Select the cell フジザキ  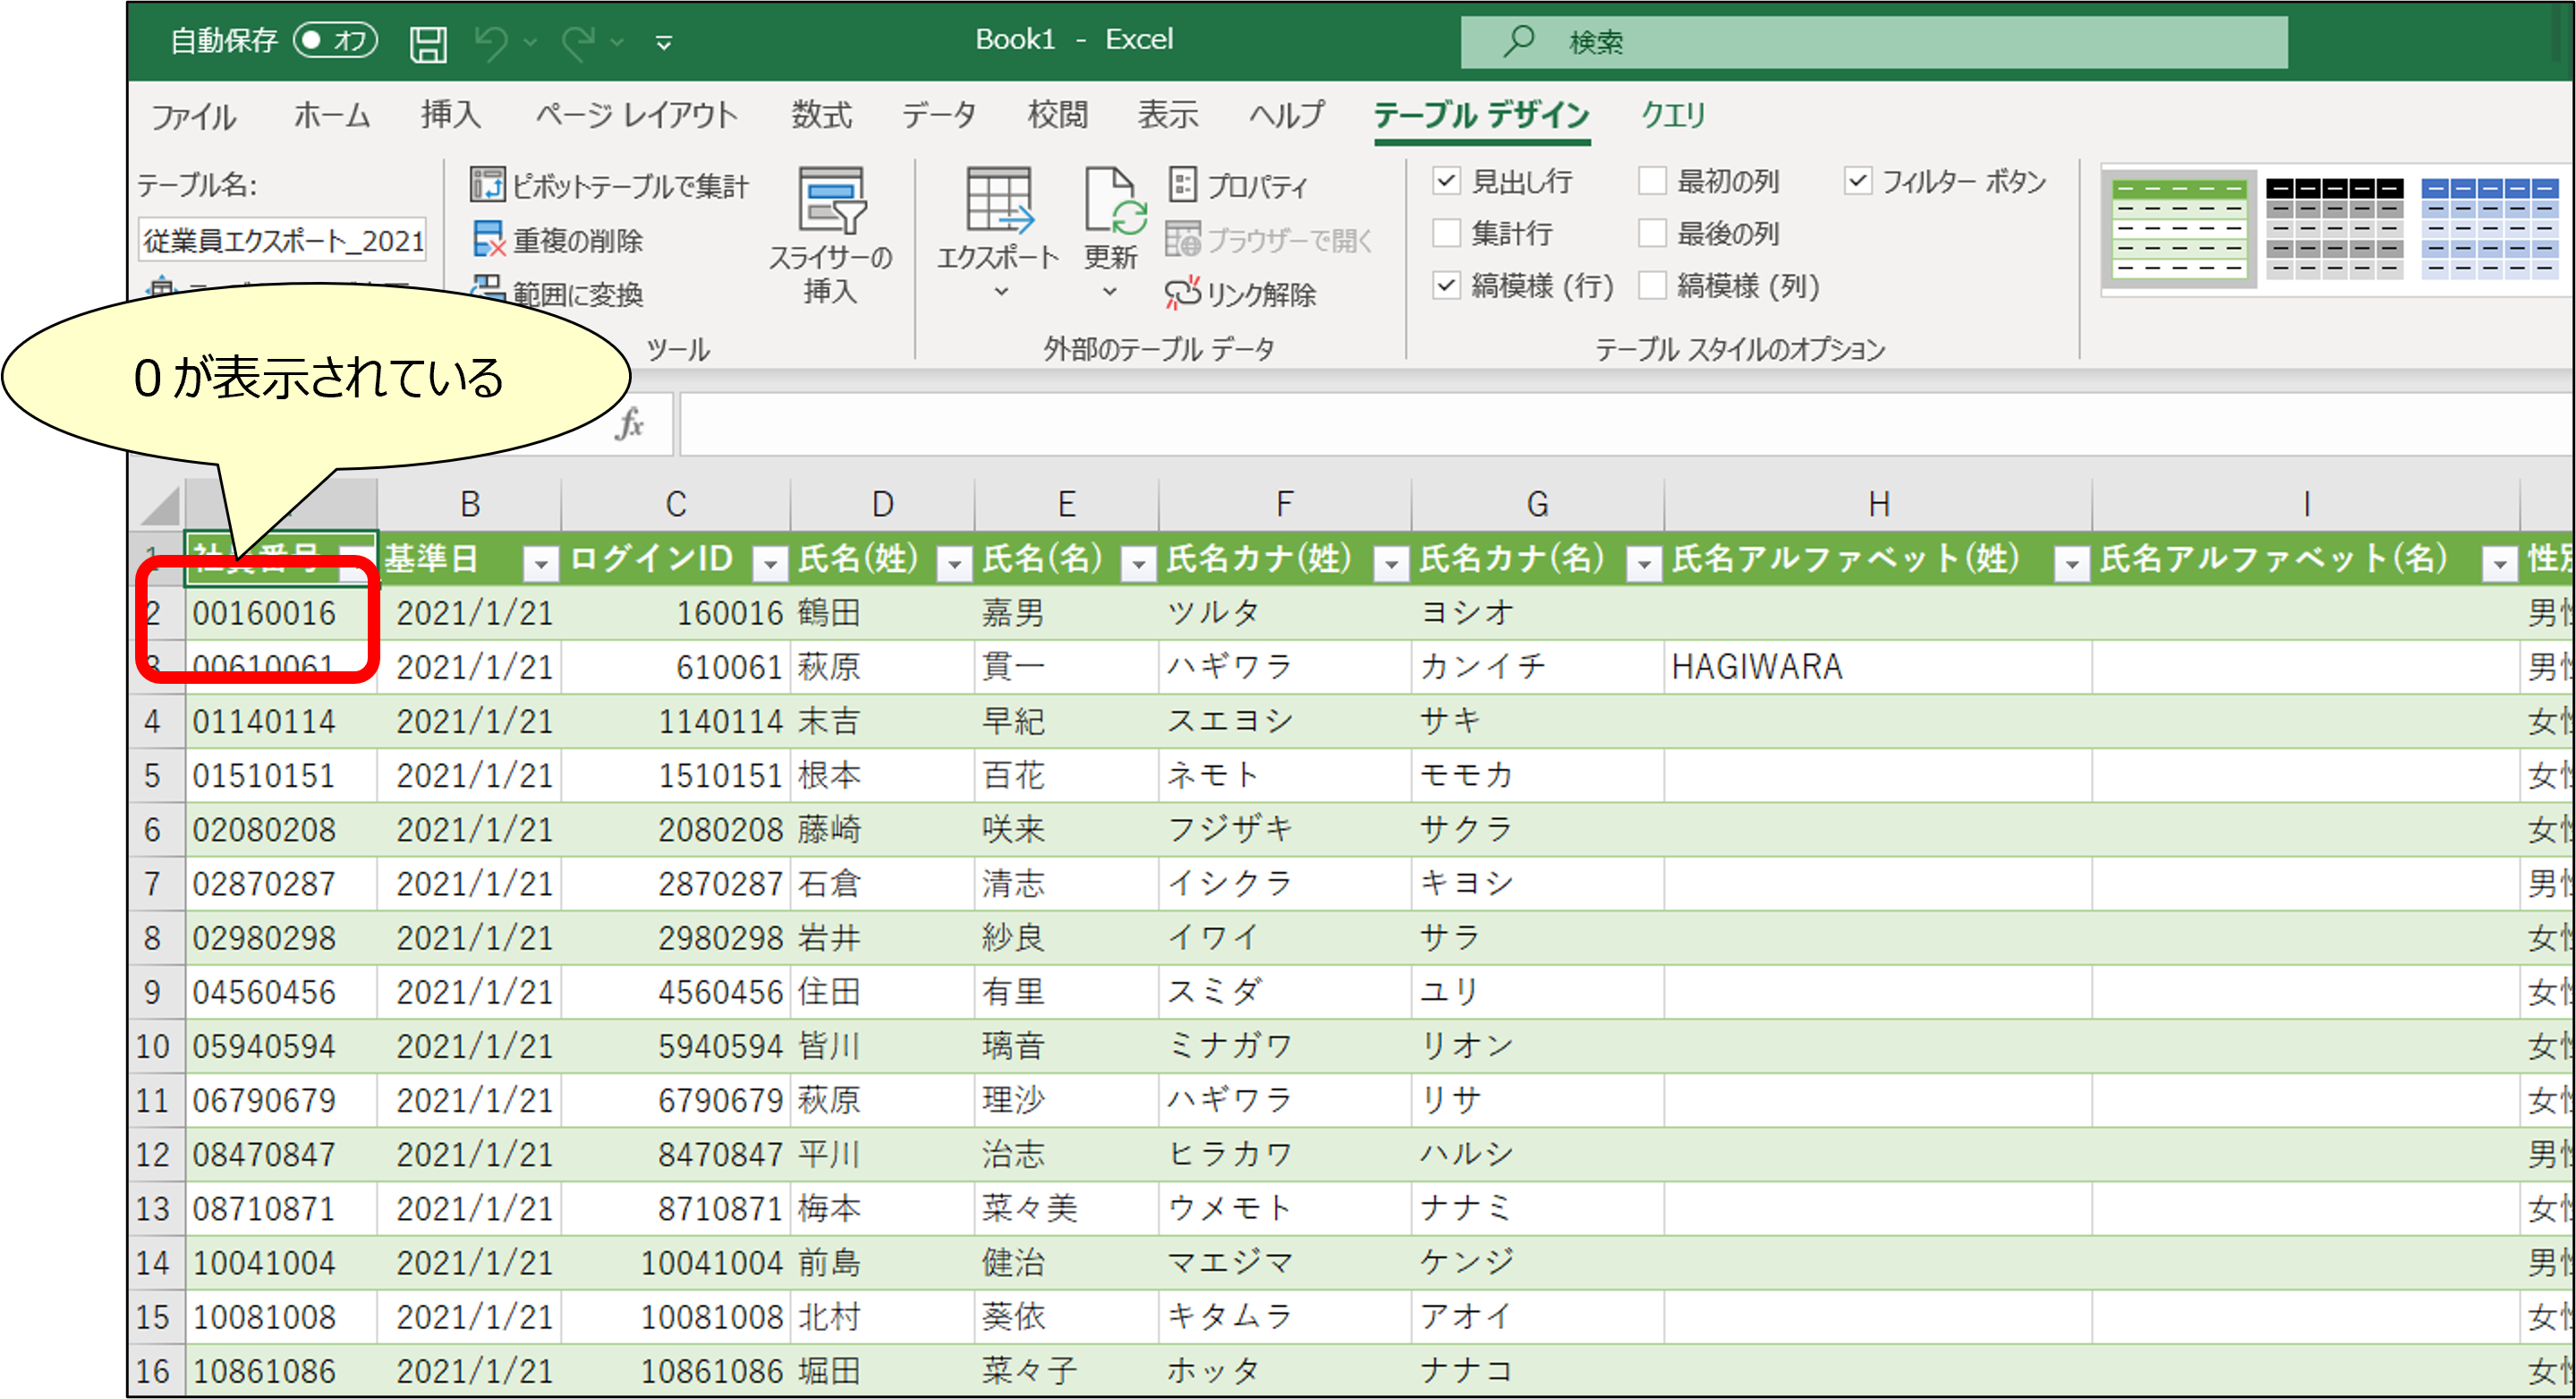point(1285,830)
